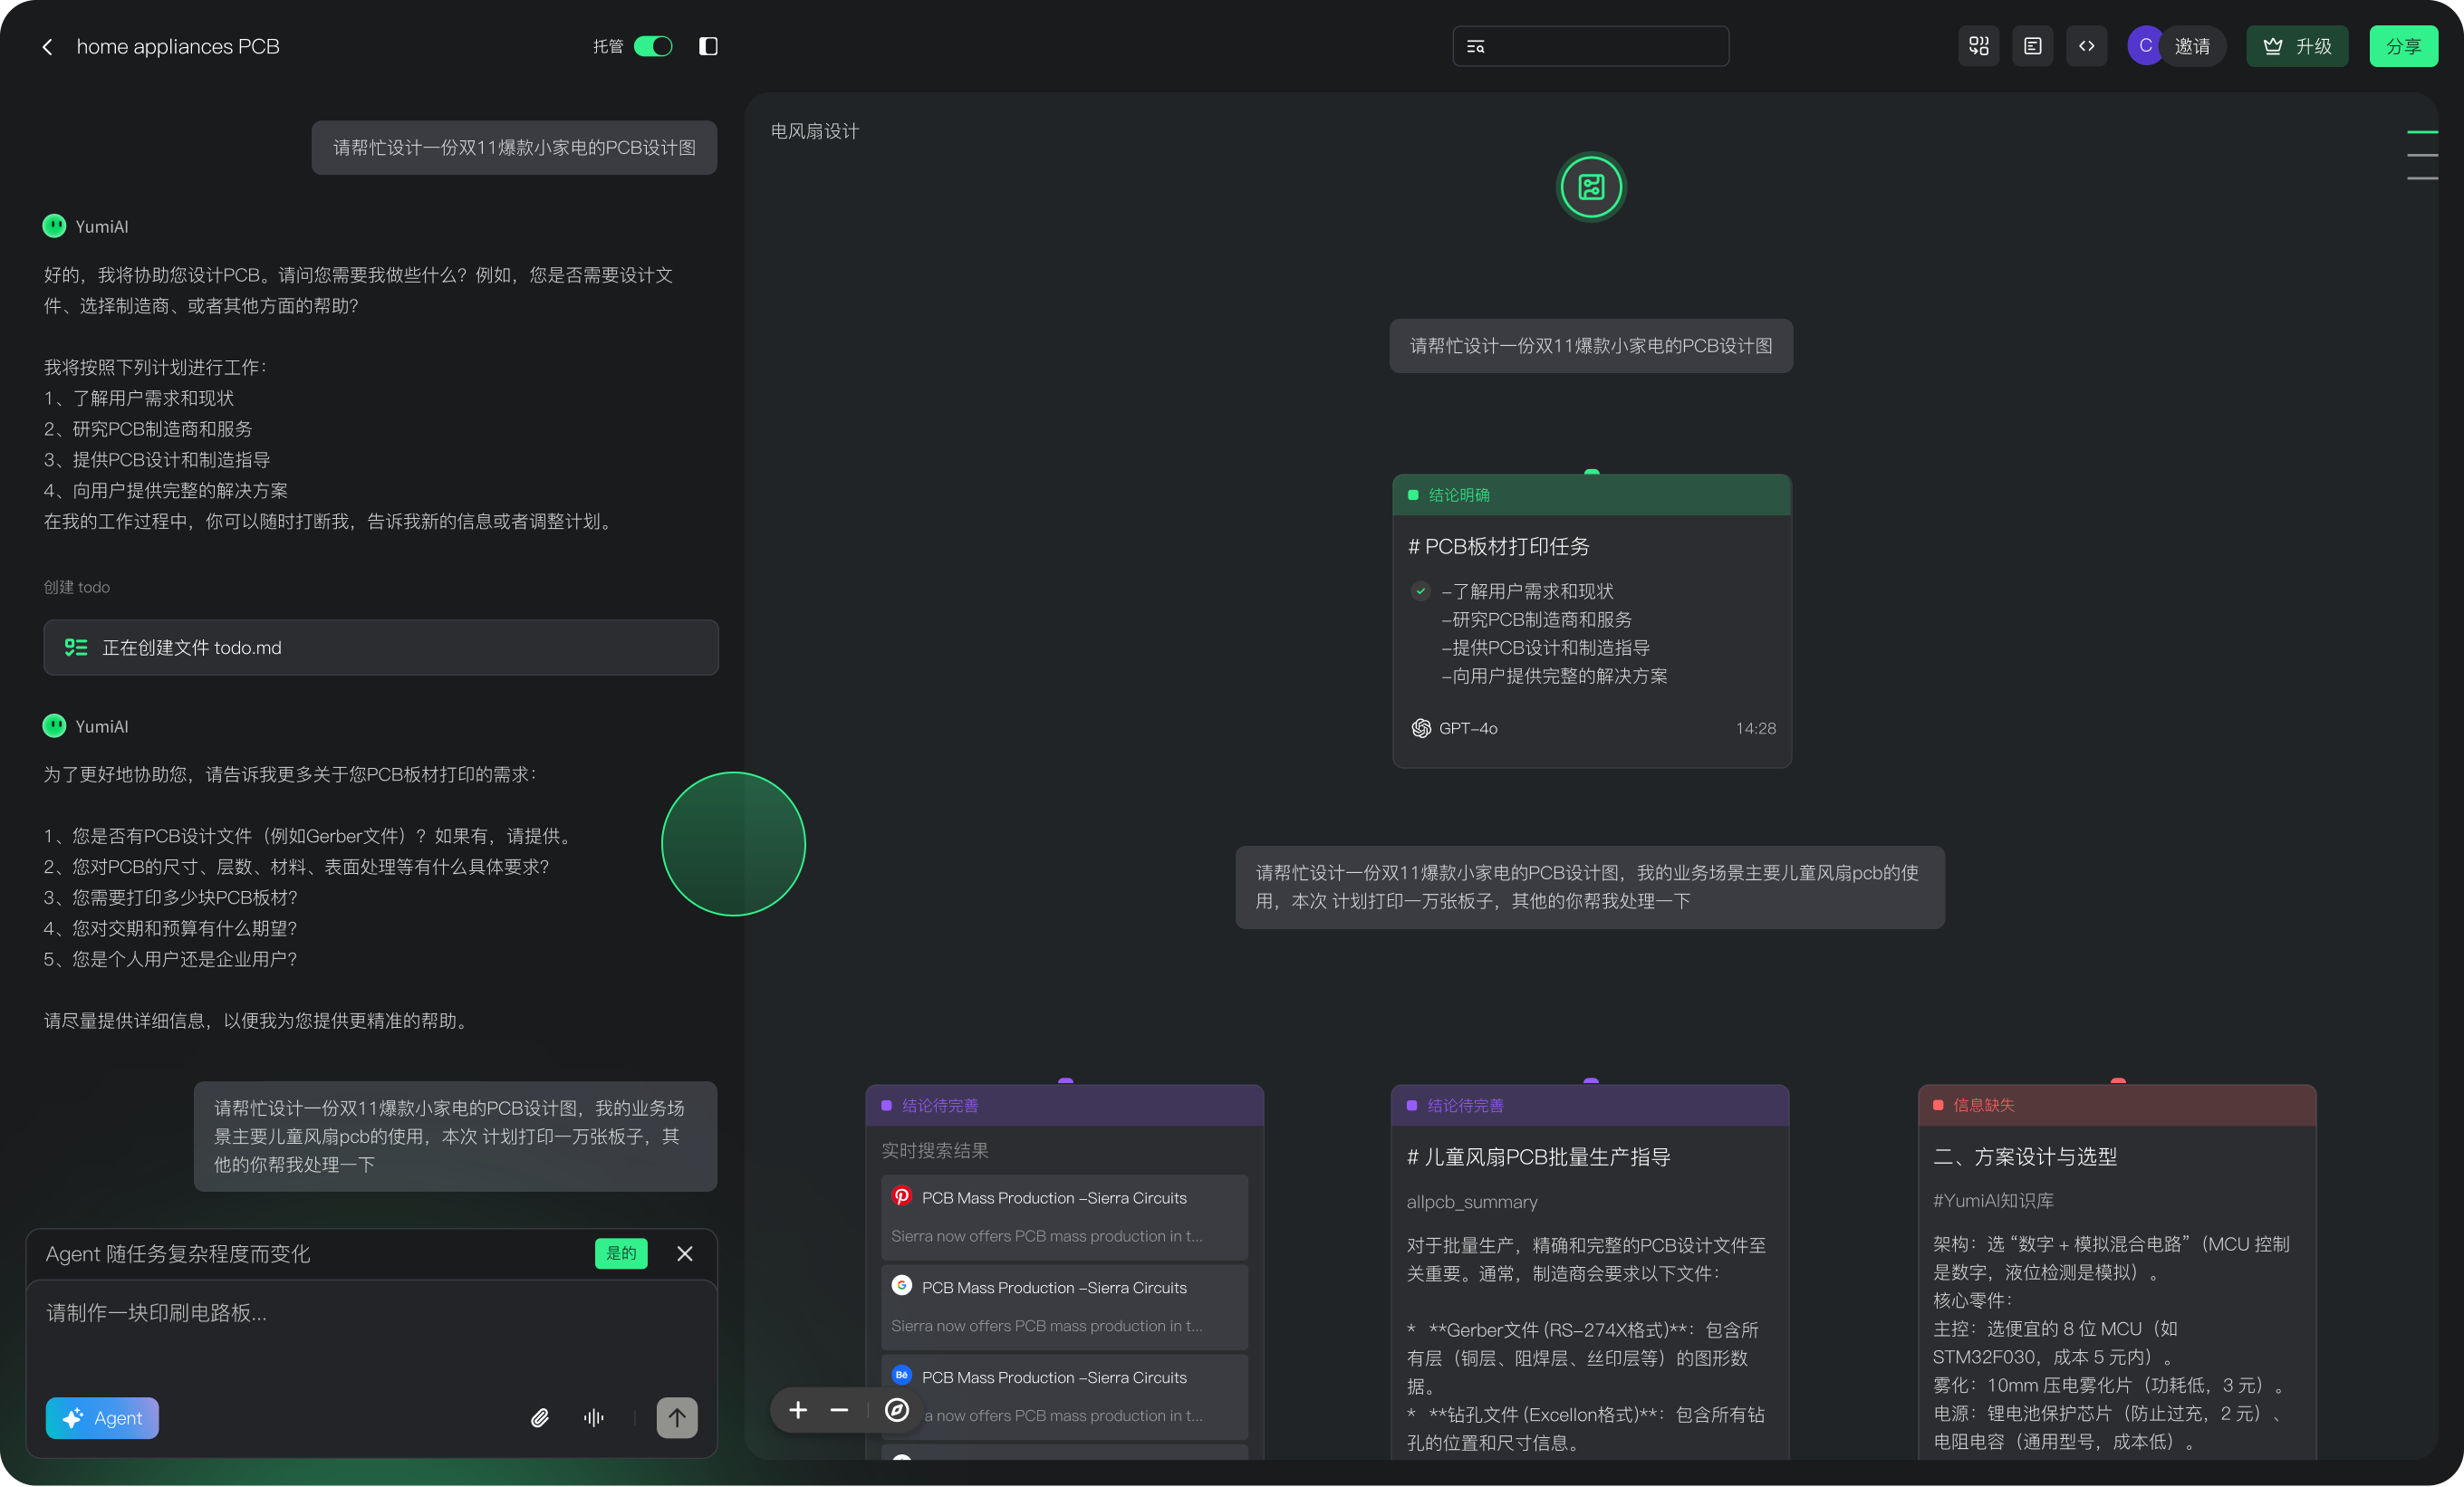
Task: Collapse the chat sidebar panel icon
Action: tap(708, 47)
